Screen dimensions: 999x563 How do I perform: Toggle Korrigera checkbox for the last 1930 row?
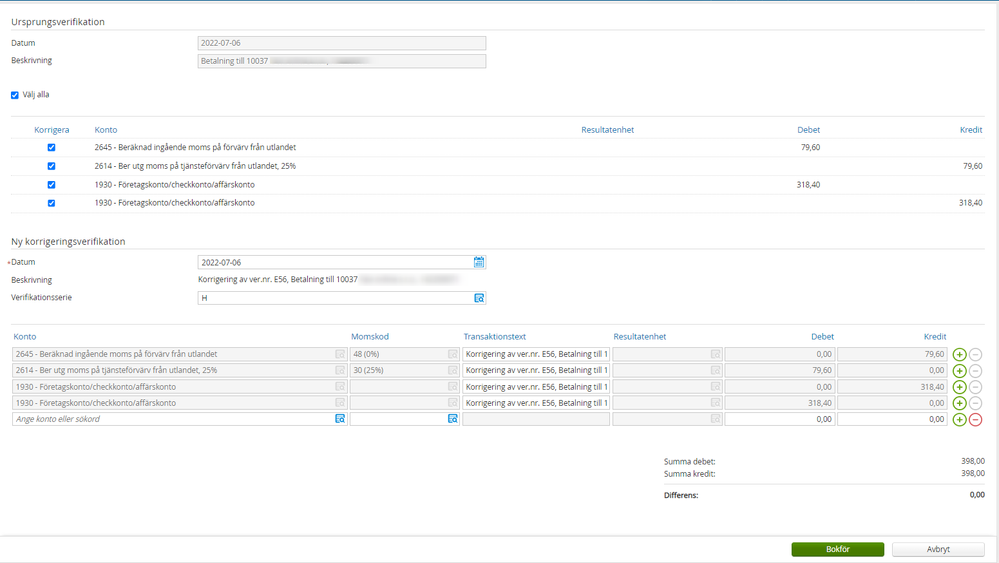(52, 203)
